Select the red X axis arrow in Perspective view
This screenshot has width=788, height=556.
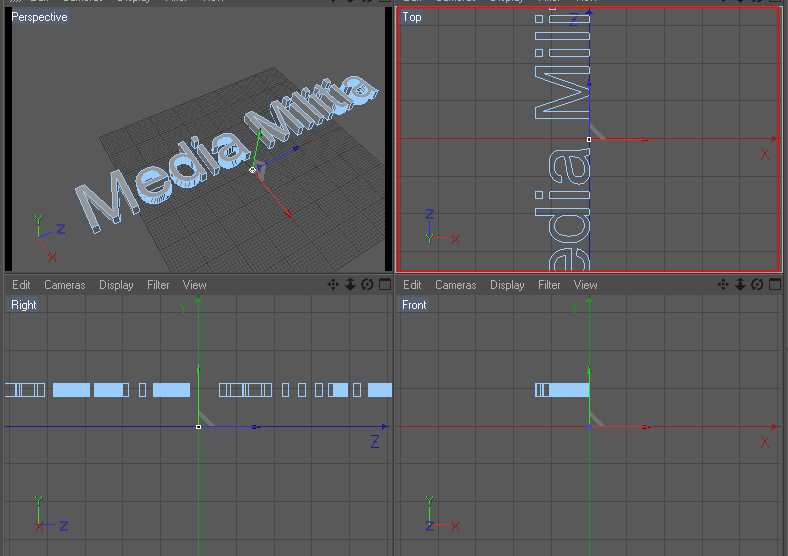[288, 214]
